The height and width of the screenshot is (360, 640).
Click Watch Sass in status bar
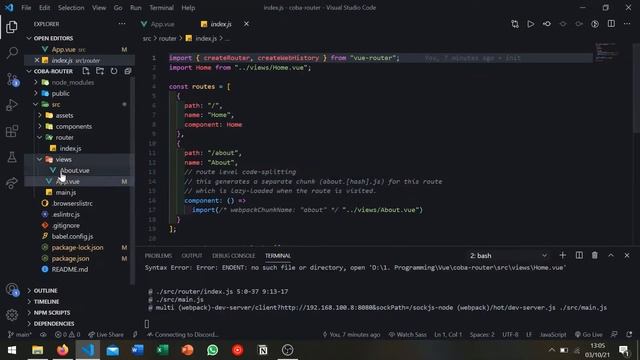click(407, 334)
